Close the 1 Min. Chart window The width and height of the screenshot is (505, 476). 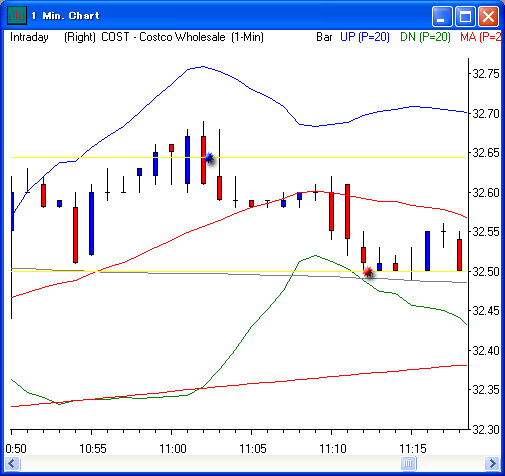(488, 16)
